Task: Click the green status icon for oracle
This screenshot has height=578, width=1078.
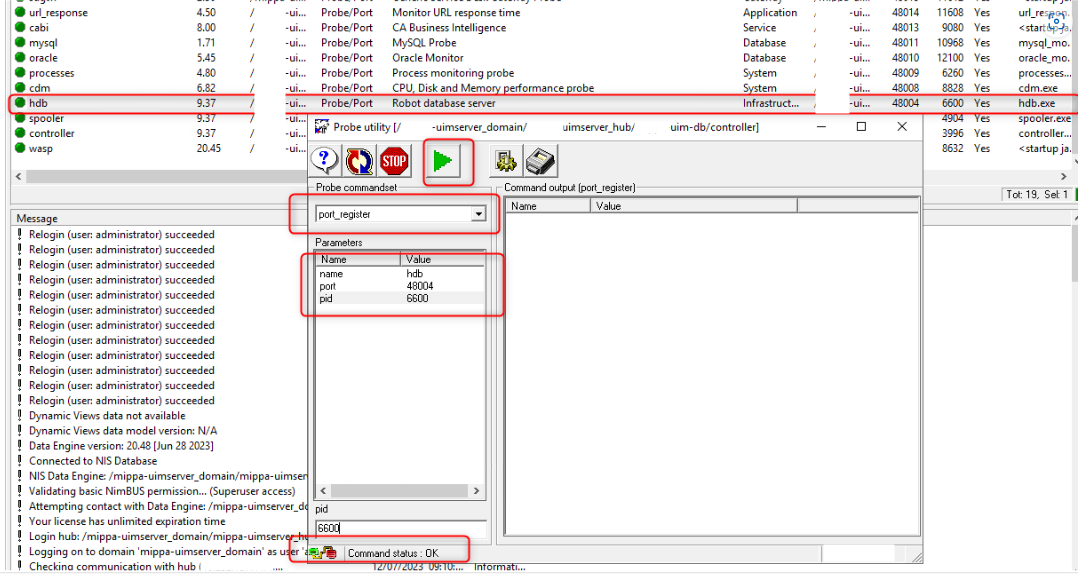Action: [x=20, y=58]
